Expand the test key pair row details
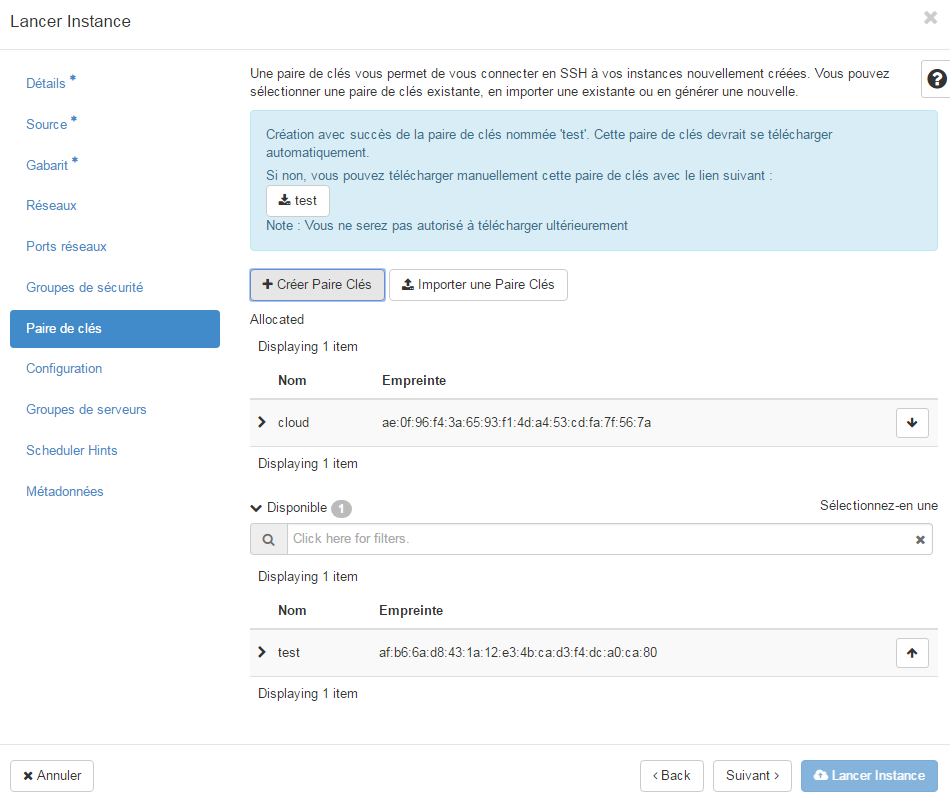The width and height of the screenshot is (950, 801). click(x=262, y=653)
